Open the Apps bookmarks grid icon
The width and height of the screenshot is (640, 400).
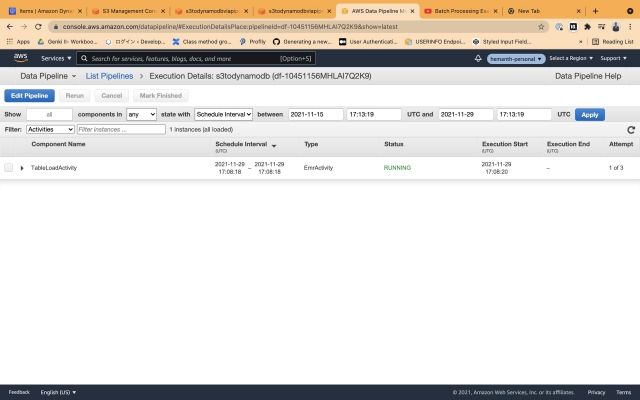(x=10, y=42)
